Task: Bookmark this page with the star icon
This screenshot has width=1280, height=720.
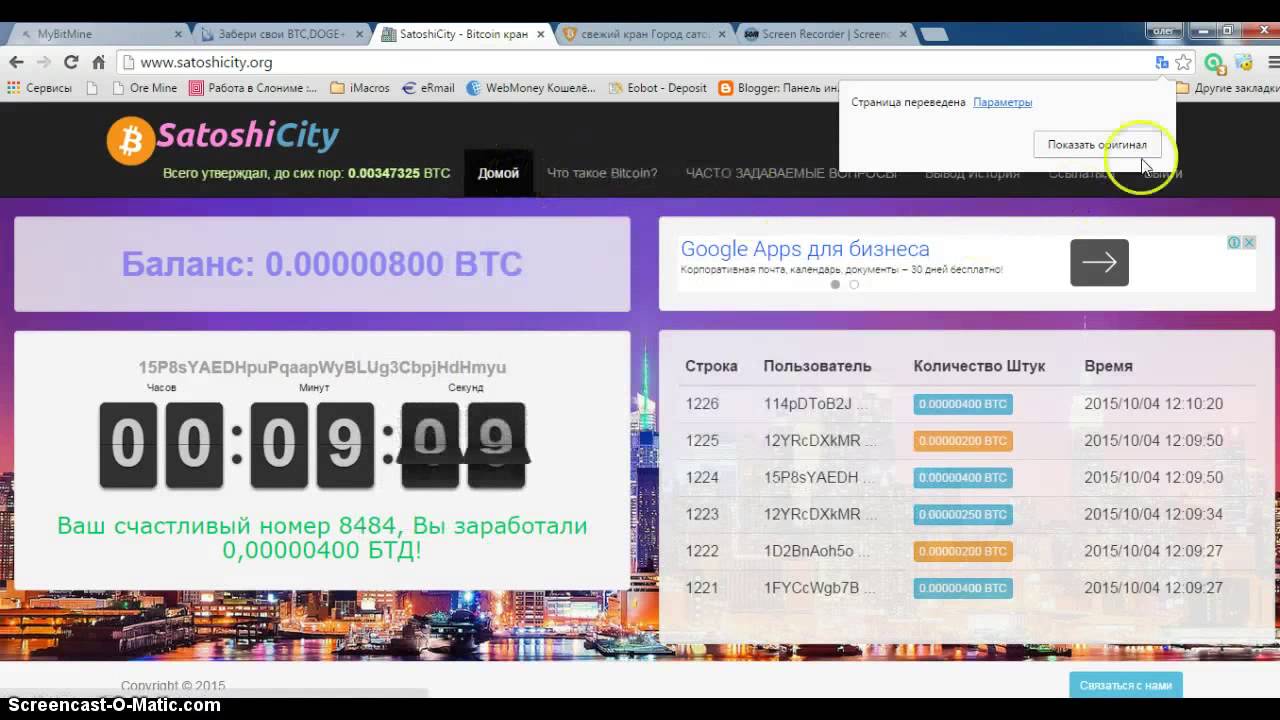Action: pos(1184,62)
